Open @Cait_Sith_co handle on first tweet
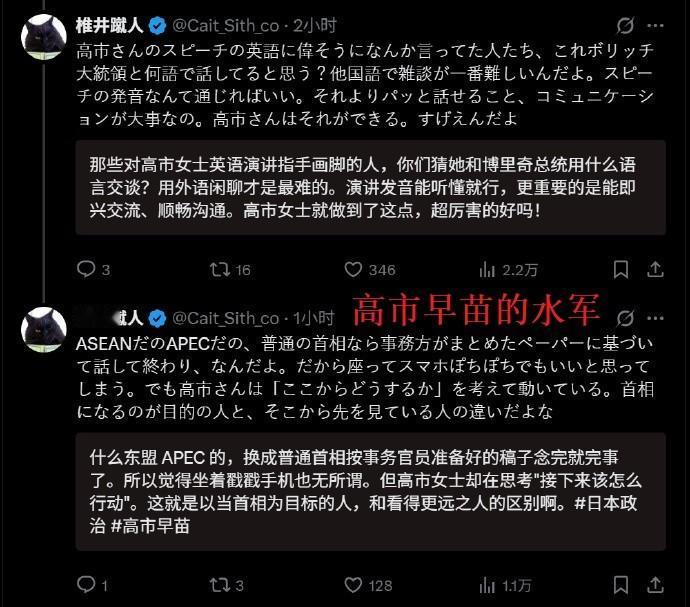 pyautogui.click(x=226, y=26)
